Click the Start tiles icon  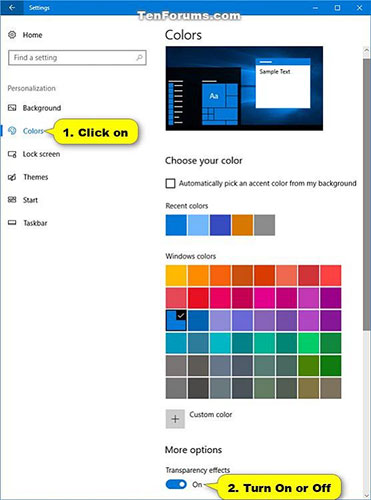tap(12, 200)
